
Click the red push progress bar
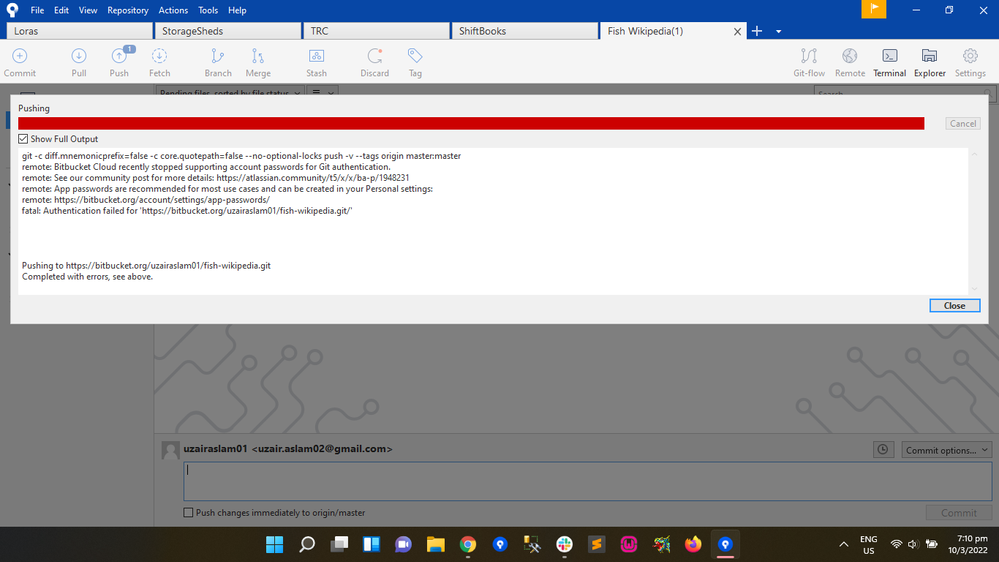click(x=471, y=124)
